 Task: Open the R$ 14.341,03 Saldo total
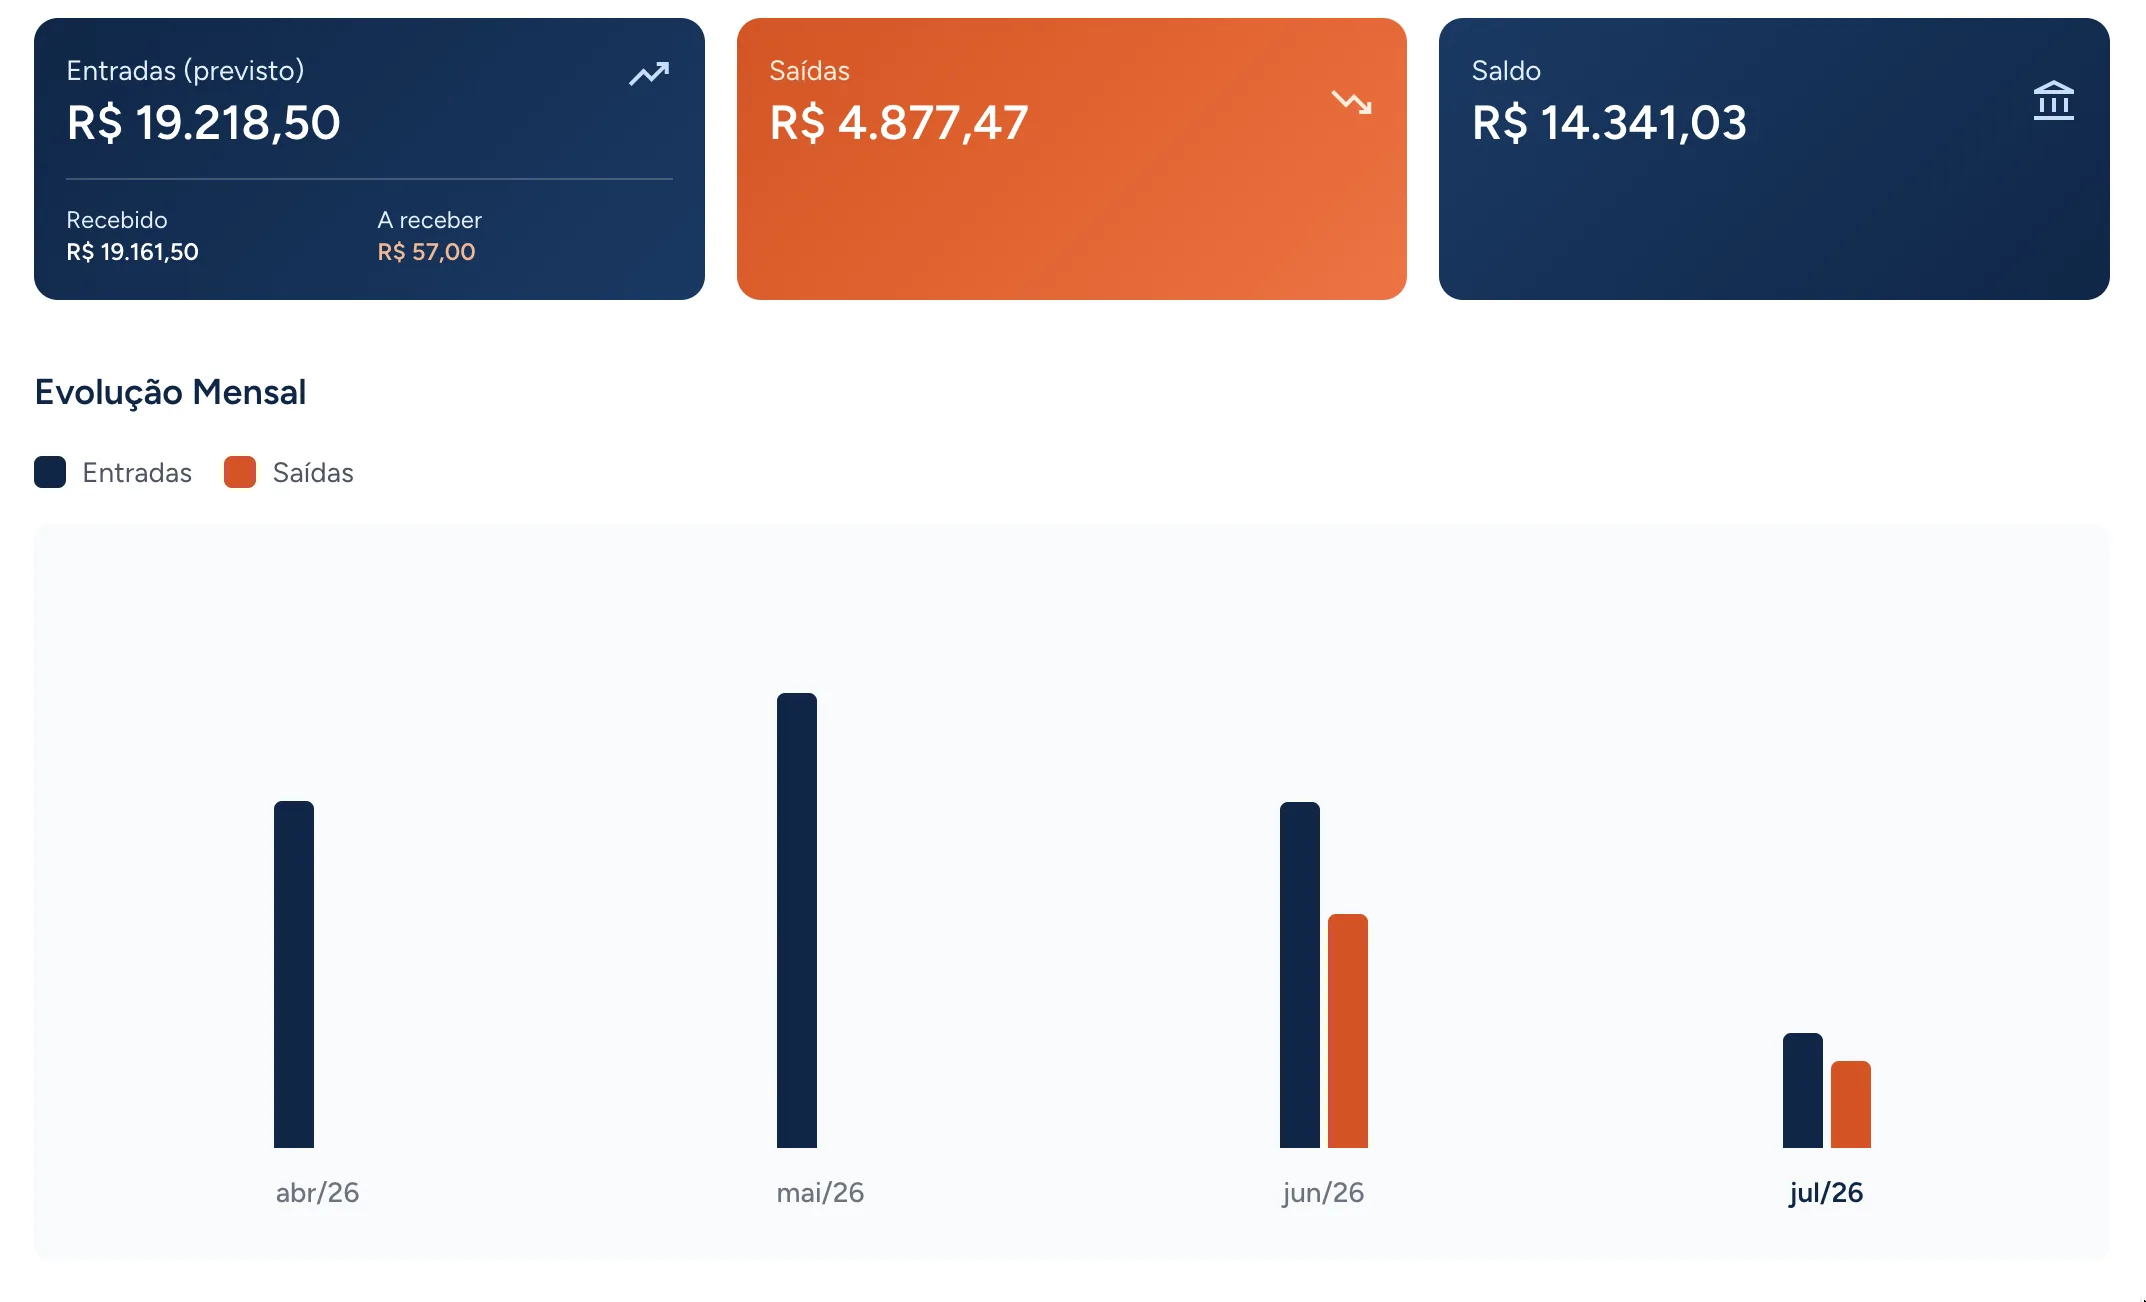point(1609,123)
